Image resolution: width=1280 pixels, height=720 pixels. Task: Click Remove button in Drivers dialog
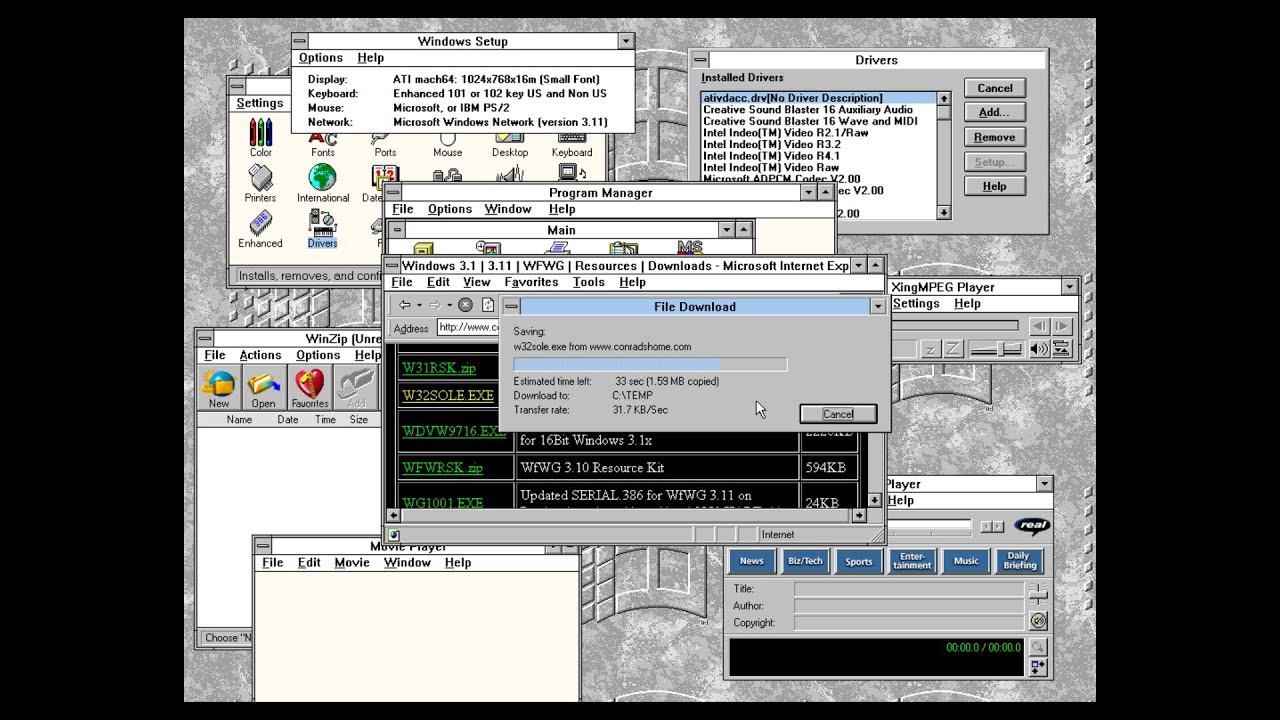click(x=994, y=137)
